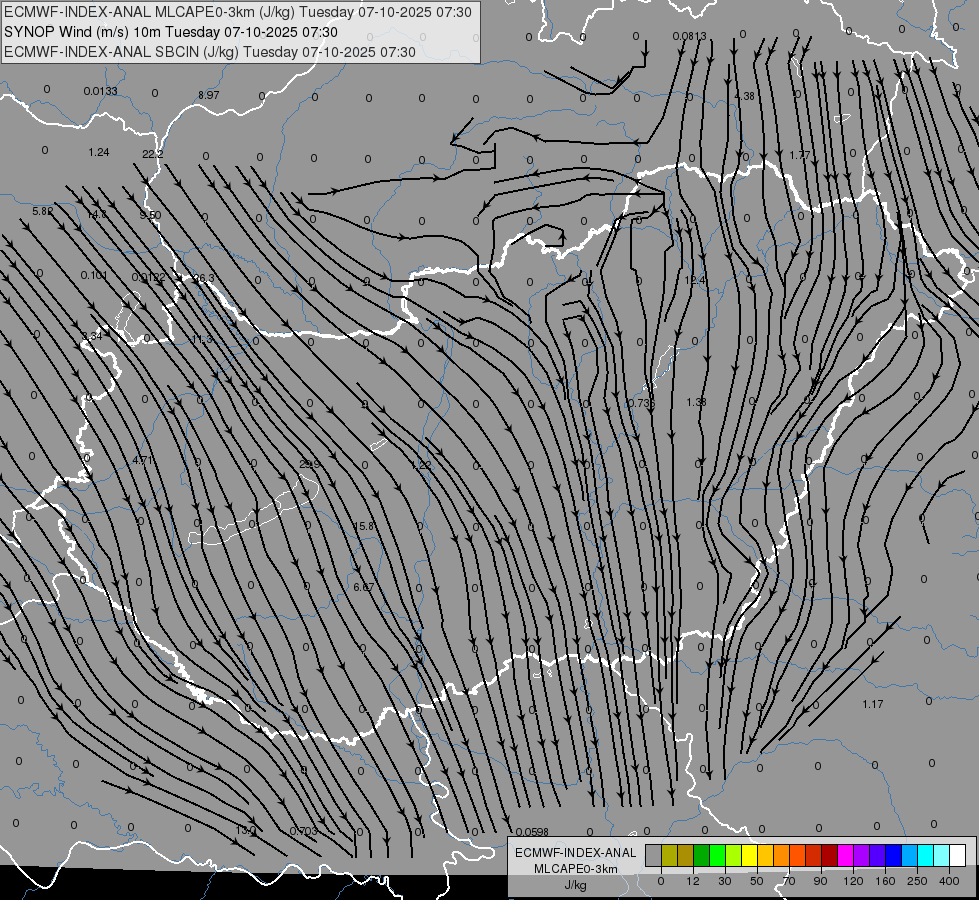Image resolution: width=979 pixels, height=900 pixels.
Task: Click the dark maroon red legend swatch
Action: (x=830, y=855)
